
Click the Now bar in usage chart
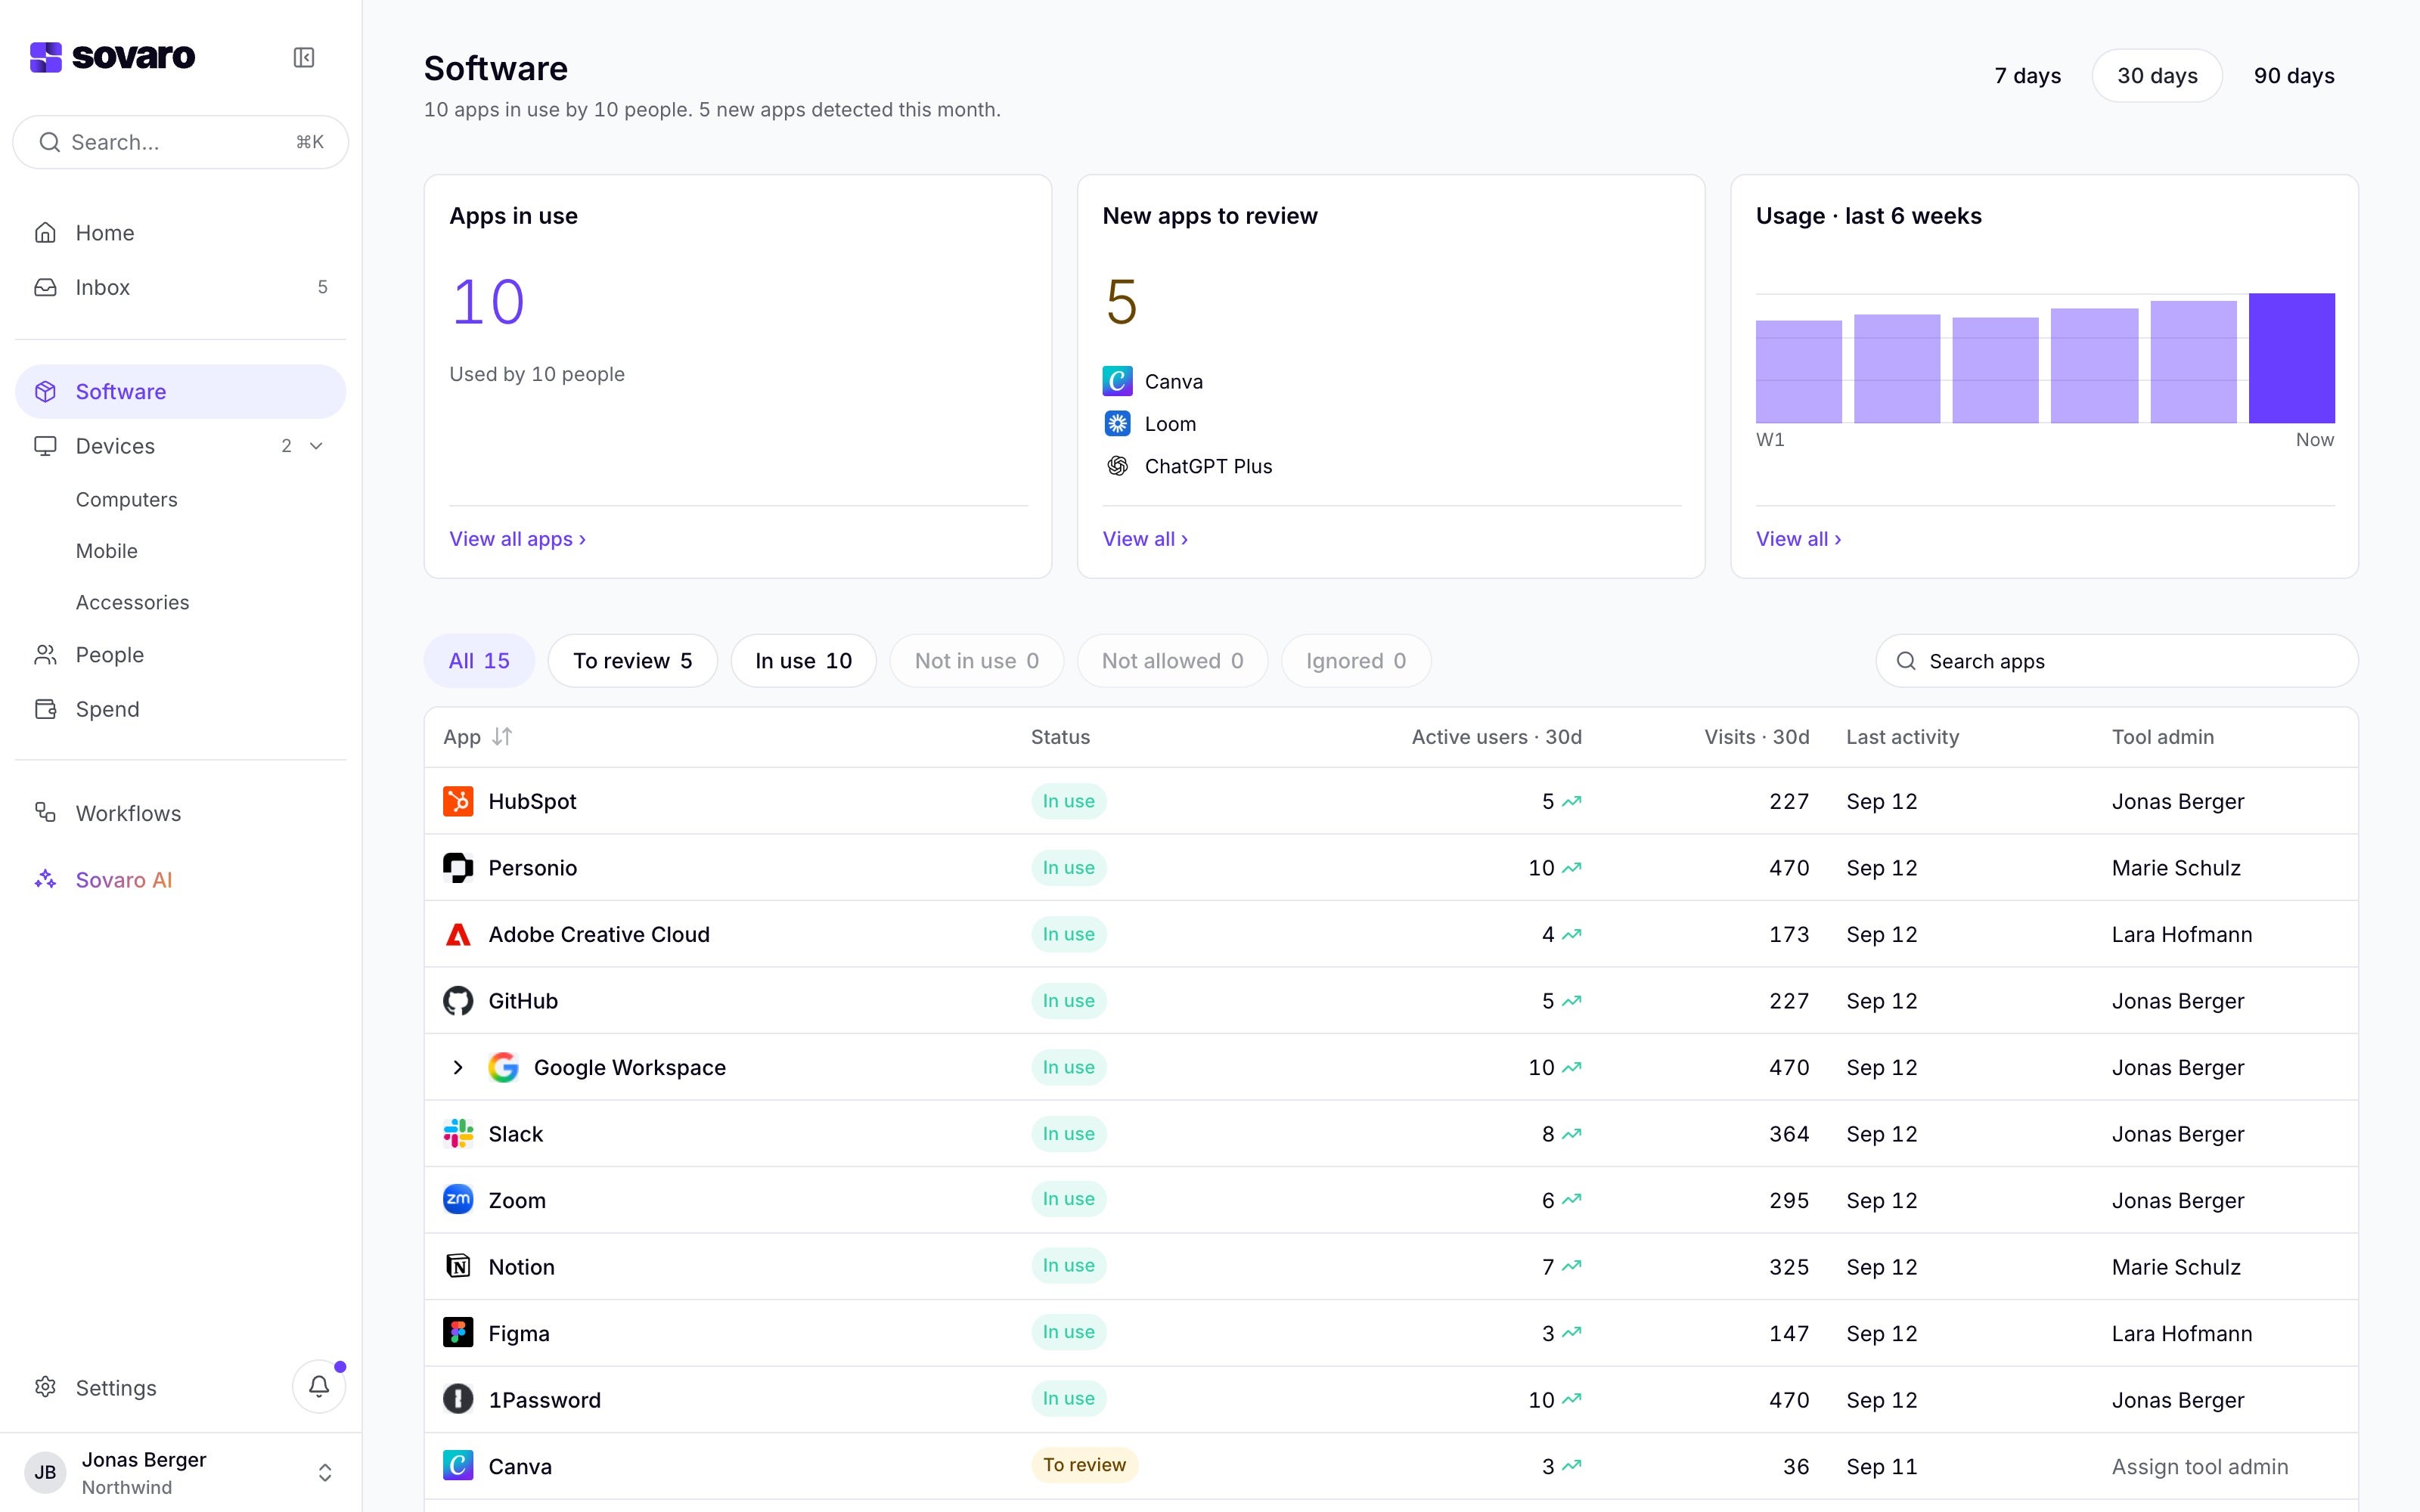[2291, 358]
